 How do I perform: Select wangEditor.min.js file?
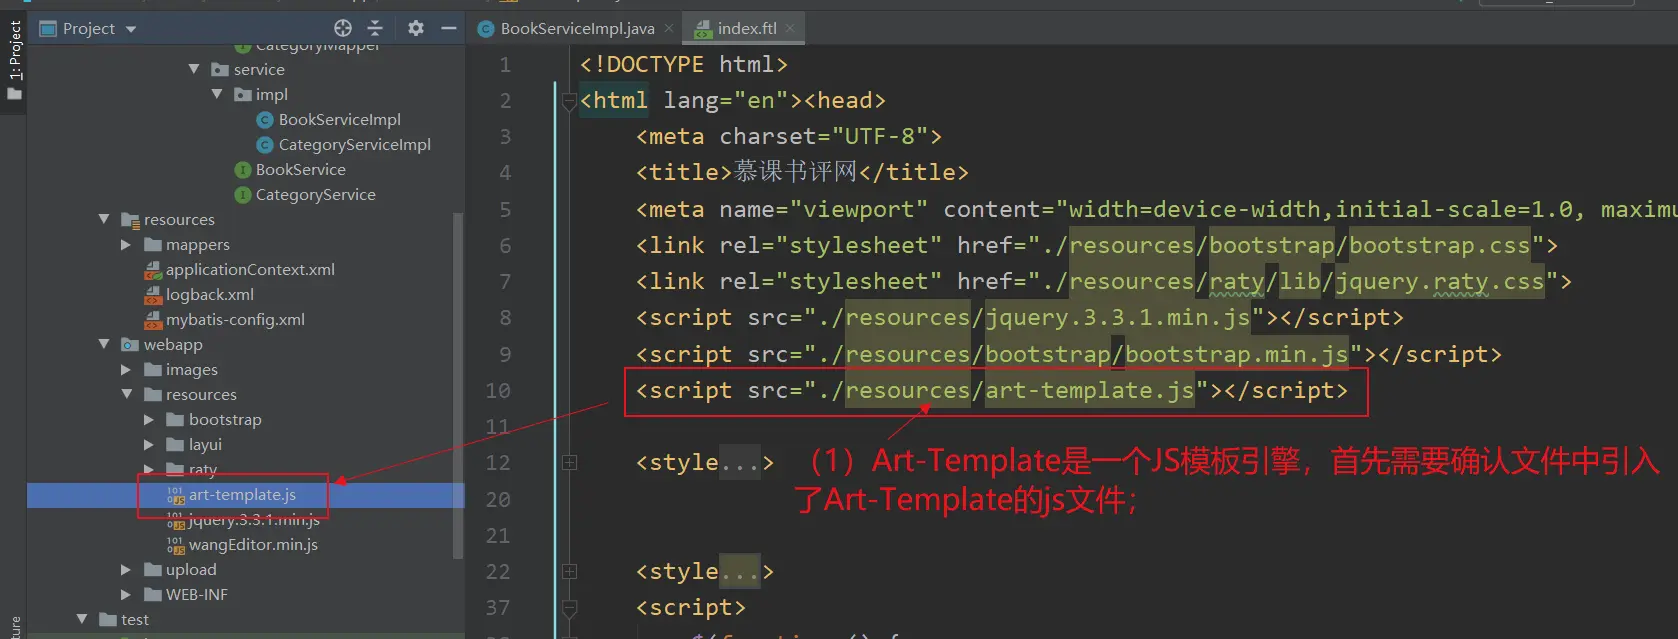(x=253, y=544)
